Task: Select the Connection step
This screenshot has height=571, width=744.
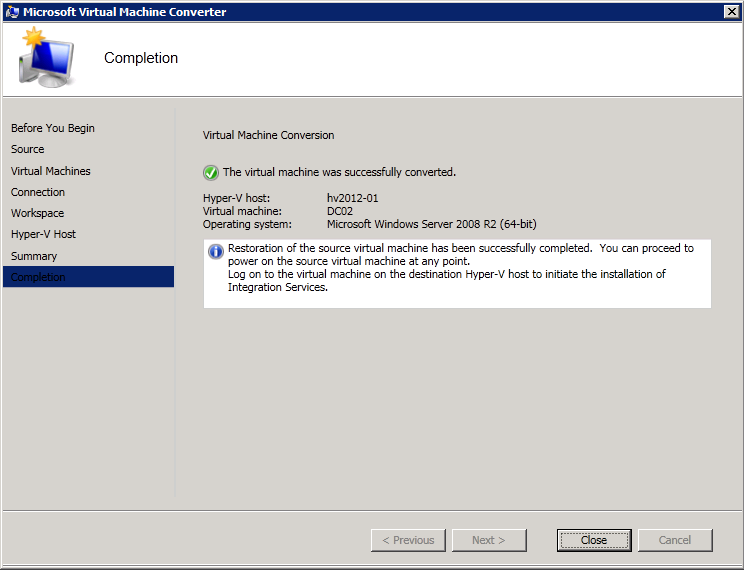Action: (x=37, y=192)
